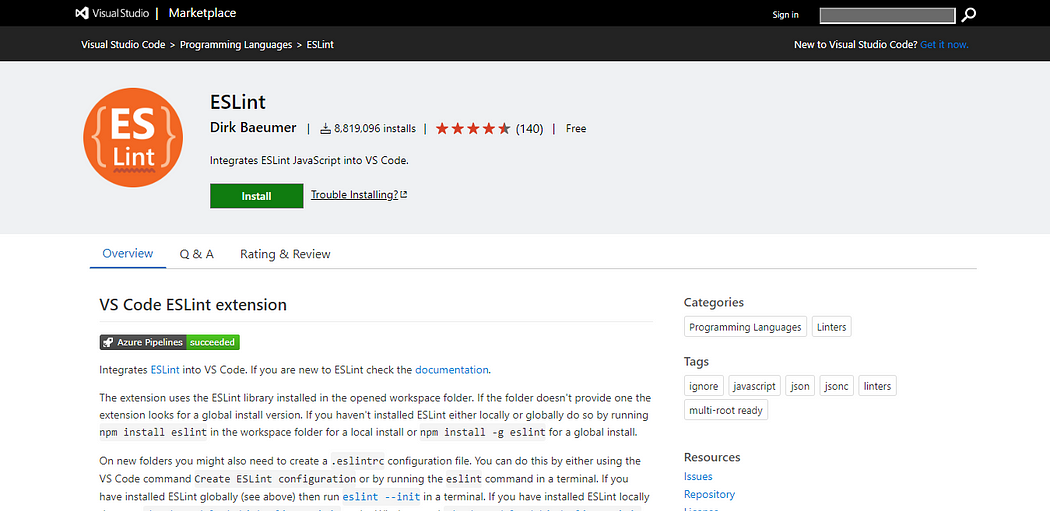
Task: Click the json tag
Action: click(800, 386)
